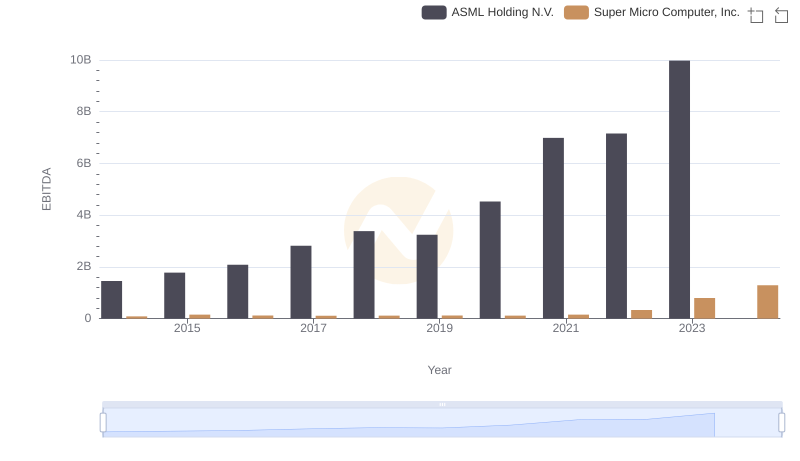Select the ASML 2017 bar
Image resolution: width=800 pixels, height=461 pixels.
pos(301,283)
